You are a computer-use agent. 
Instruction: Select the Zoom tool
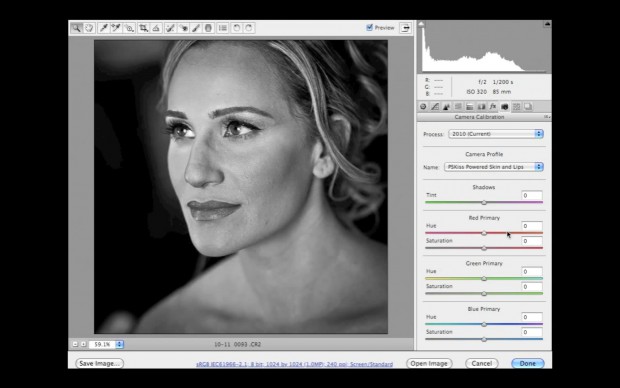point(76,28)
